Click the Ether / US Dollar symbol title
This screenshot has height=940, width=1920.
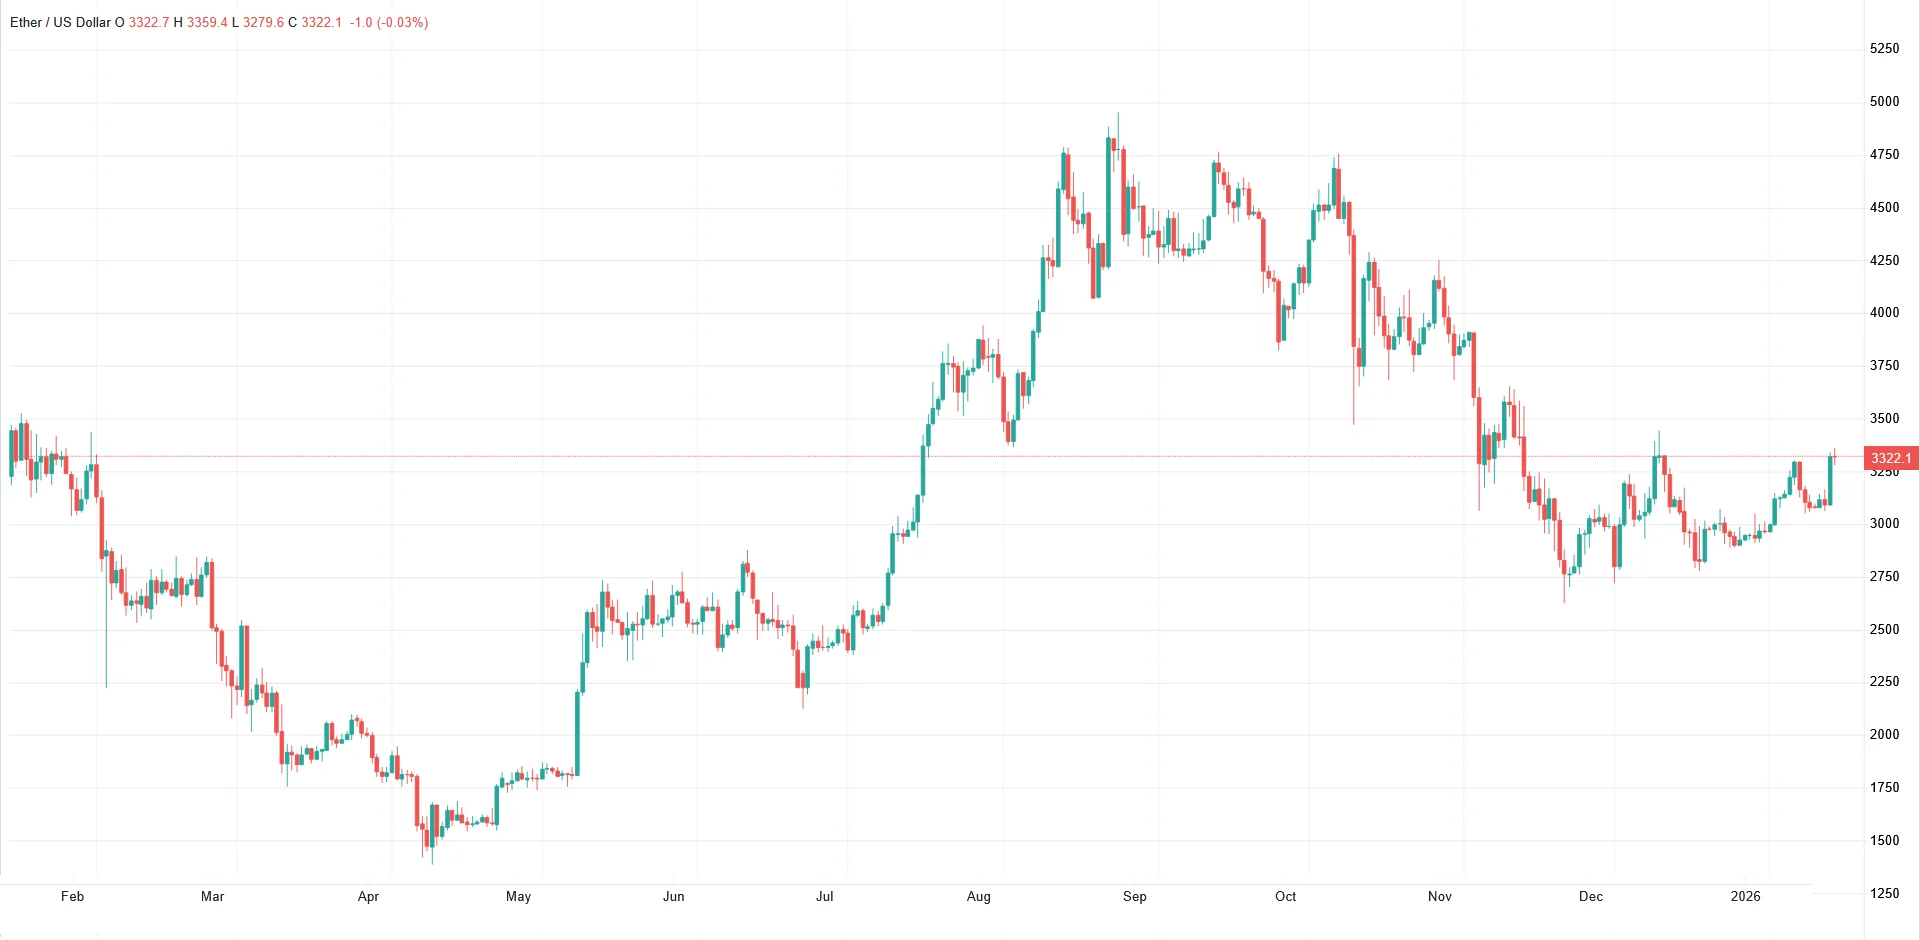[x=60, y=22]
